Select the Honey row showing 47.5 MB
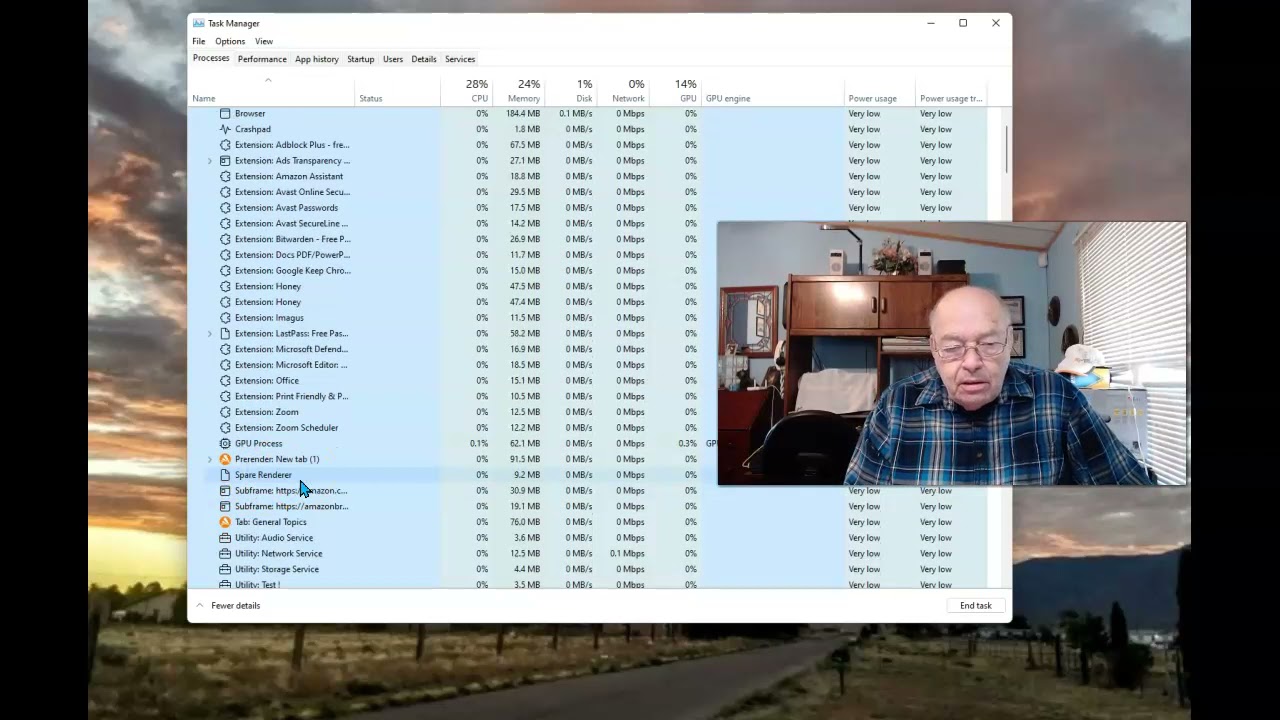 [587, 286]
